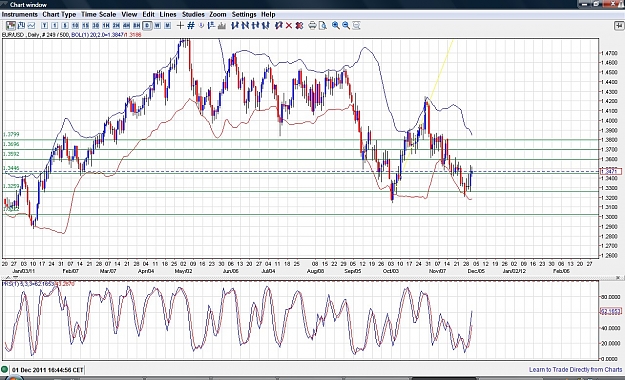Open the Chart Type menu
This screenshot has height=380, width=625.
tap(59, 14)
